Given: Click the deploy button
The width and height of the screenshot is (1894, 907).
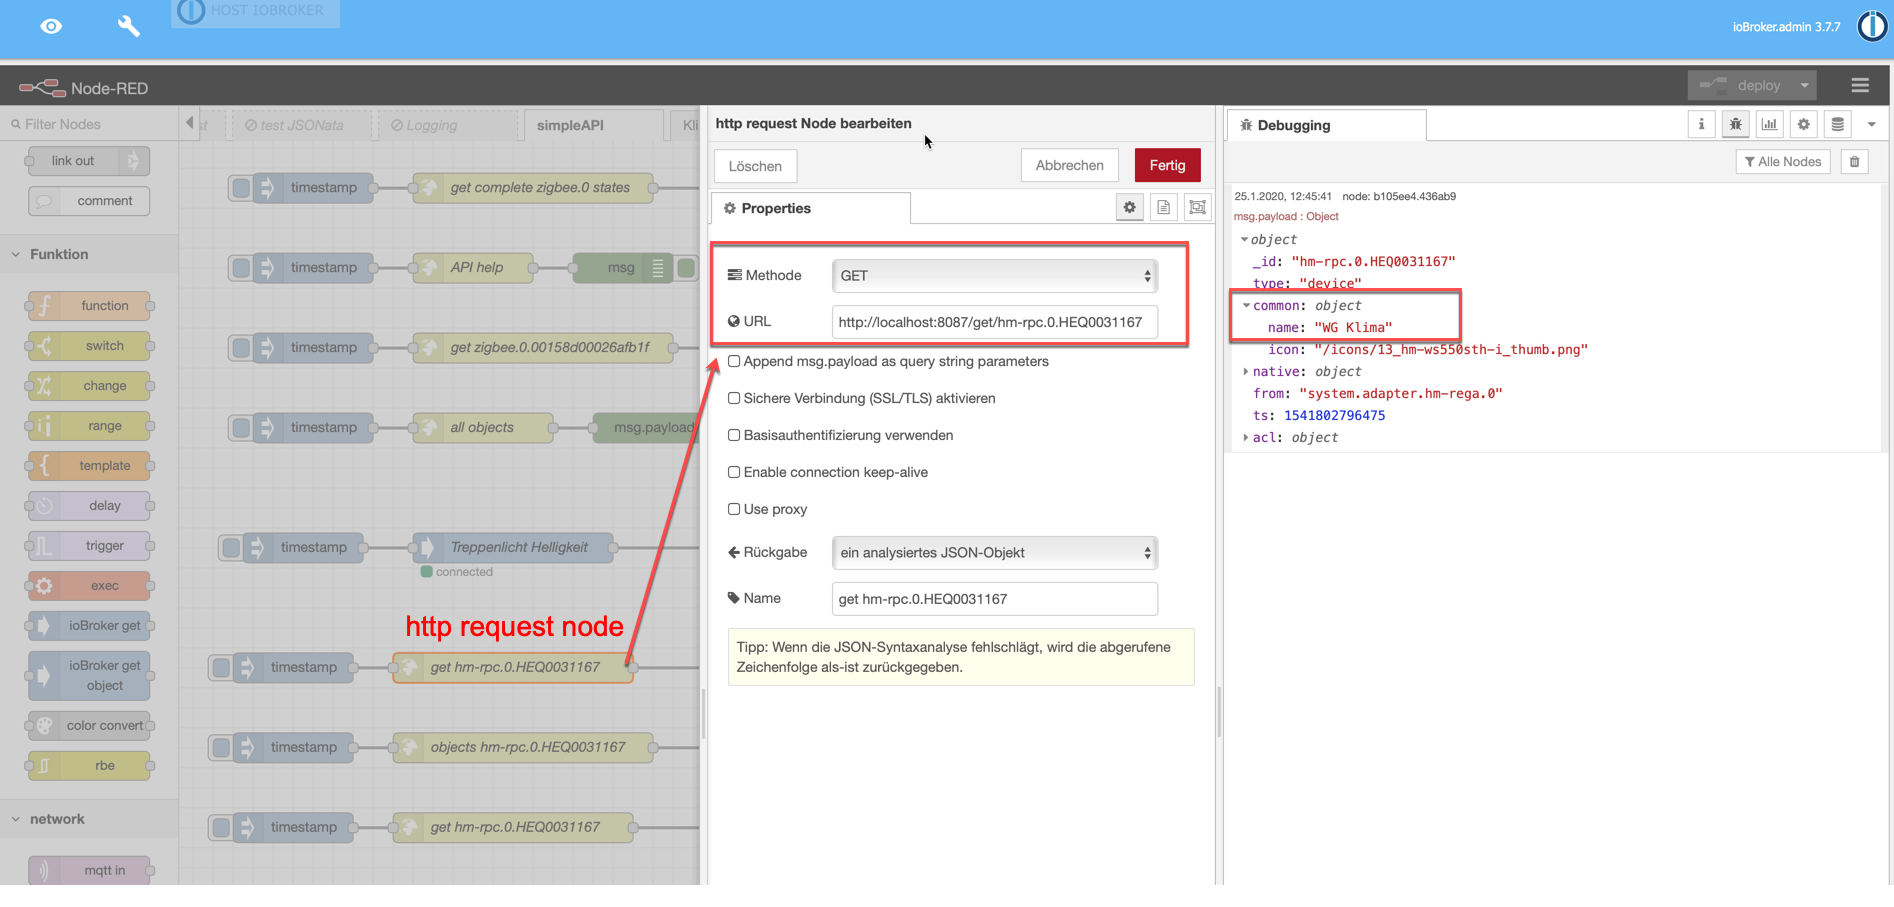Looking at the screenshot, I should pos(1741,86).
